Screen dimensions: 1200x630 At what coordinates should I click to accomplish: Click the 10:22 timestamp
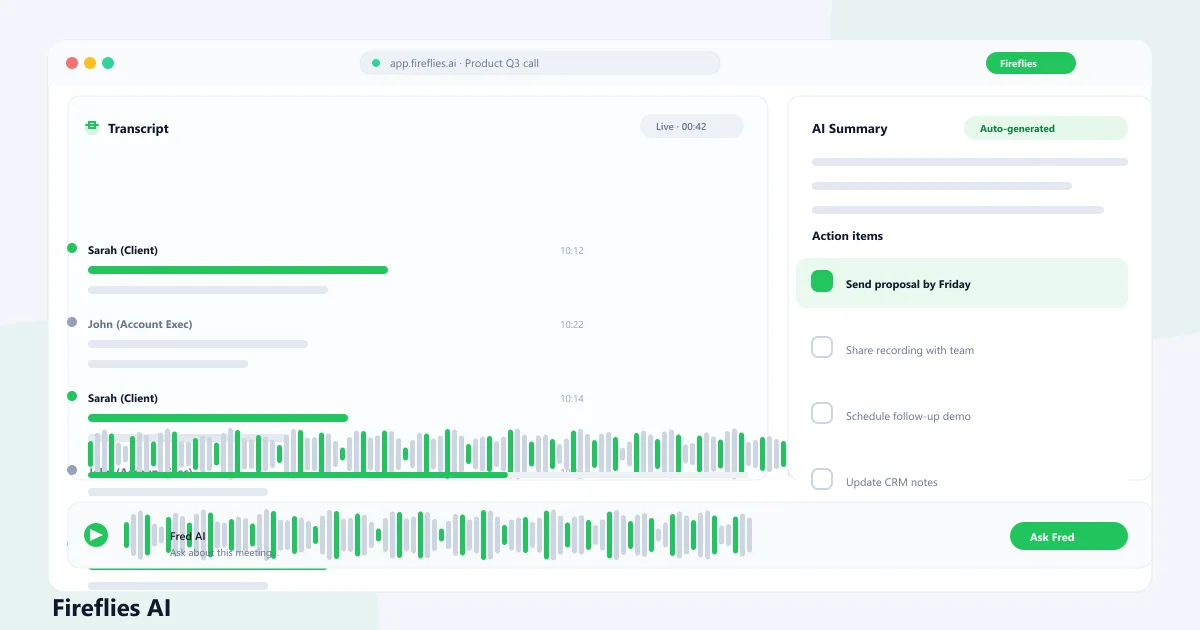point(572,325)
